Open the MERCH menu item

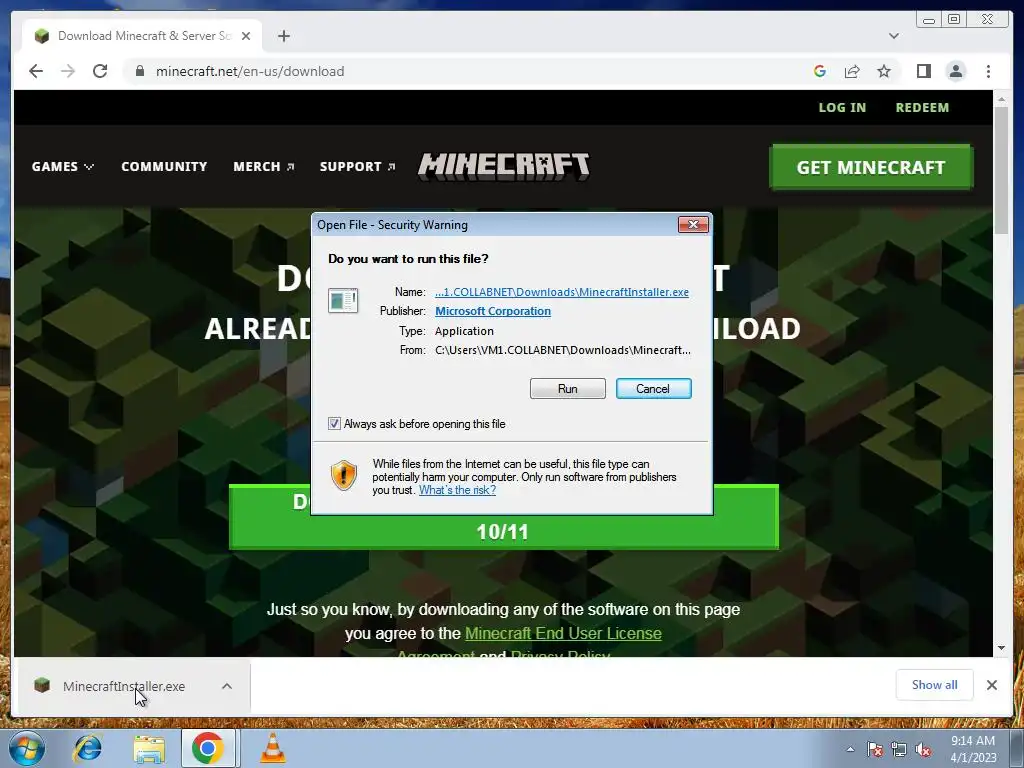click(263, 167)
